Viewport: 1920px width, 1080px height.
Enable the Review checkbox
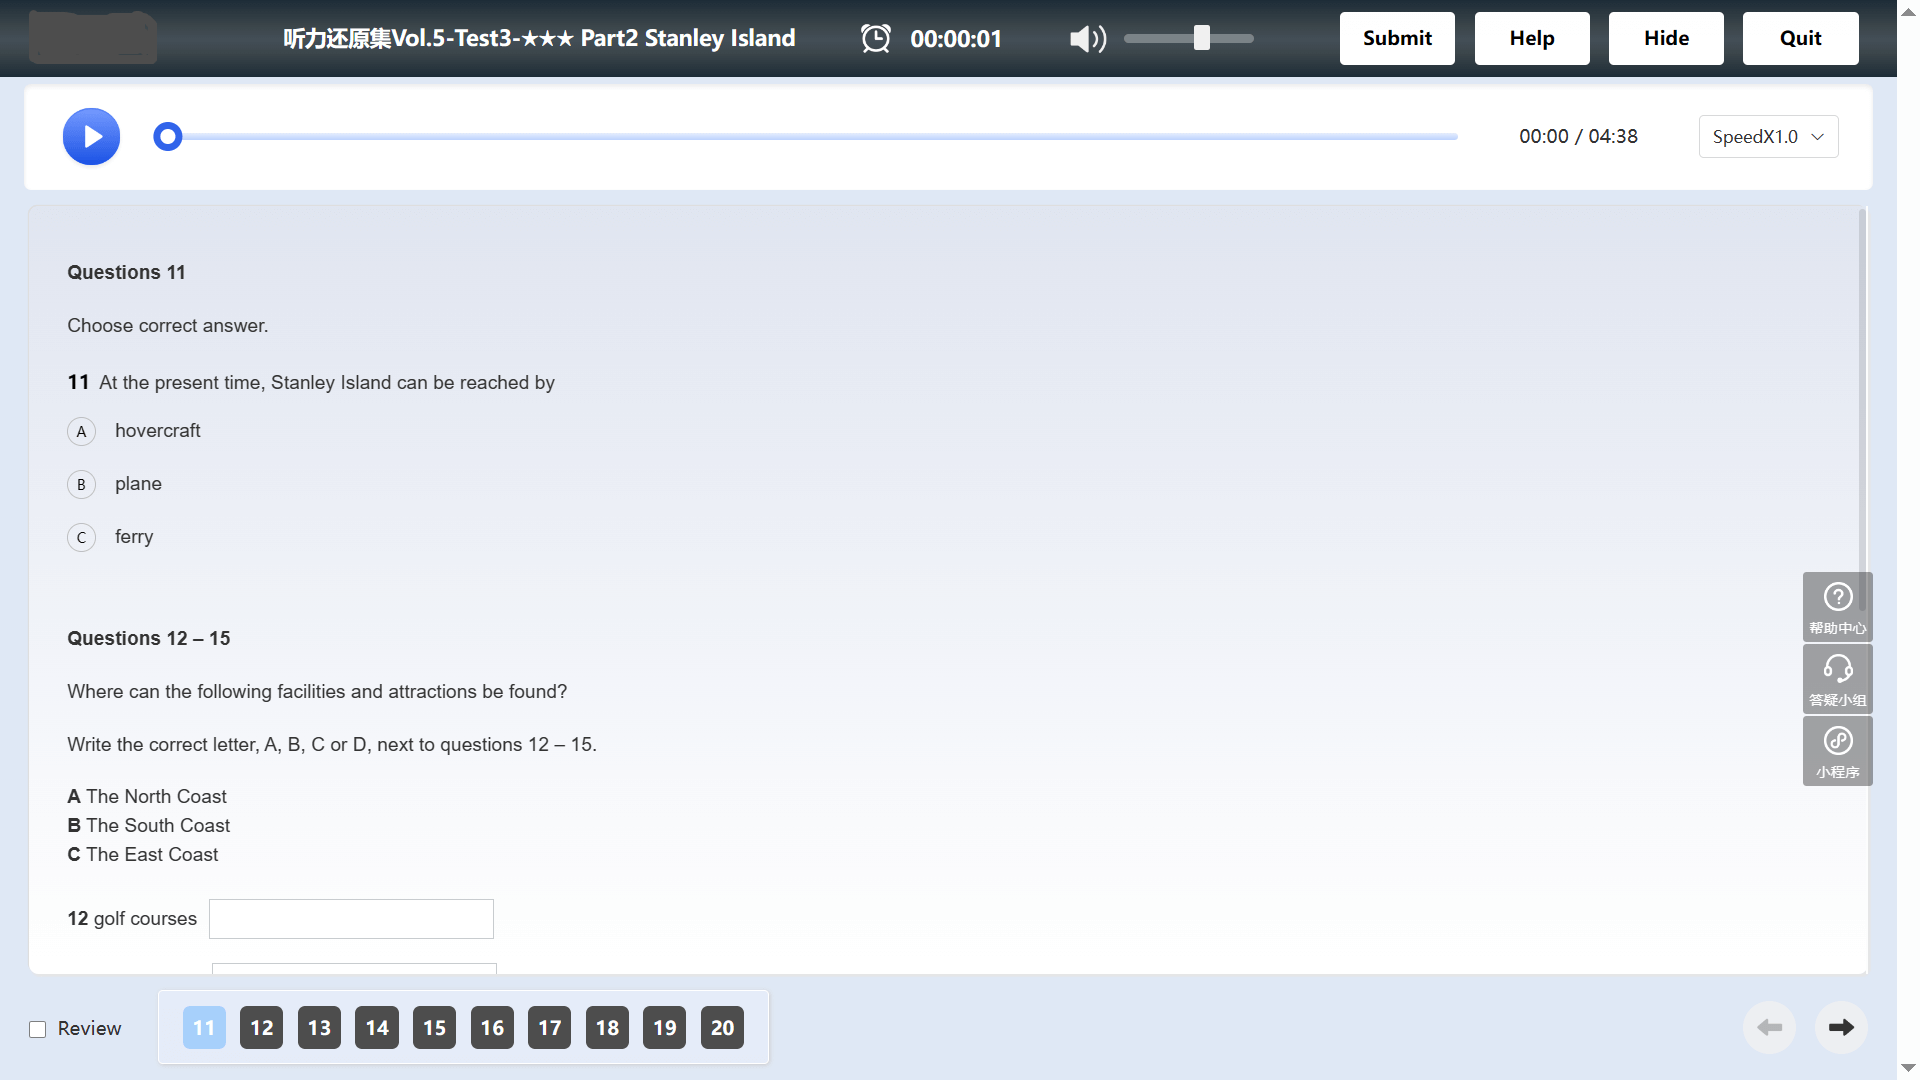pyautogui.click(x=38, y=1029)
